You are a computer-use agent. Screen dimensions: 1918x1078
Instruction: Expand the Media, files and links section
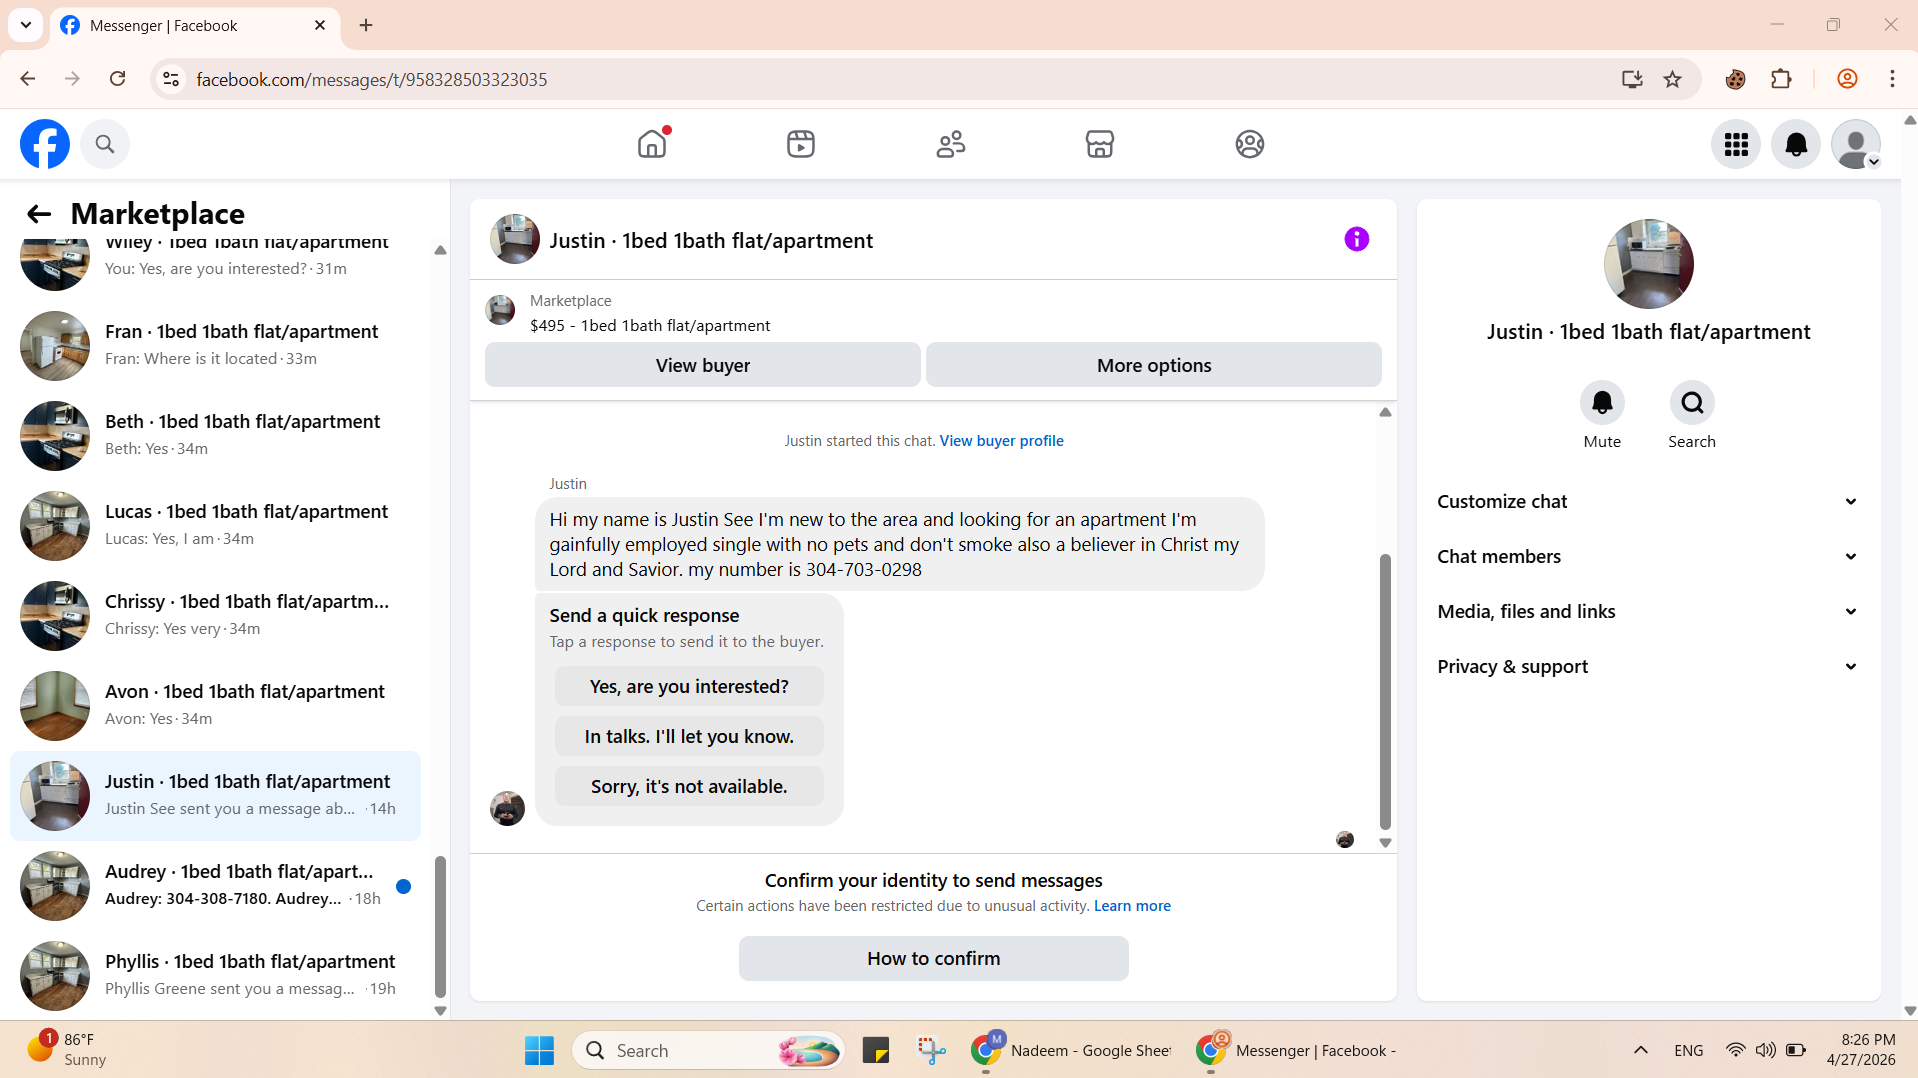[1648, 612]
